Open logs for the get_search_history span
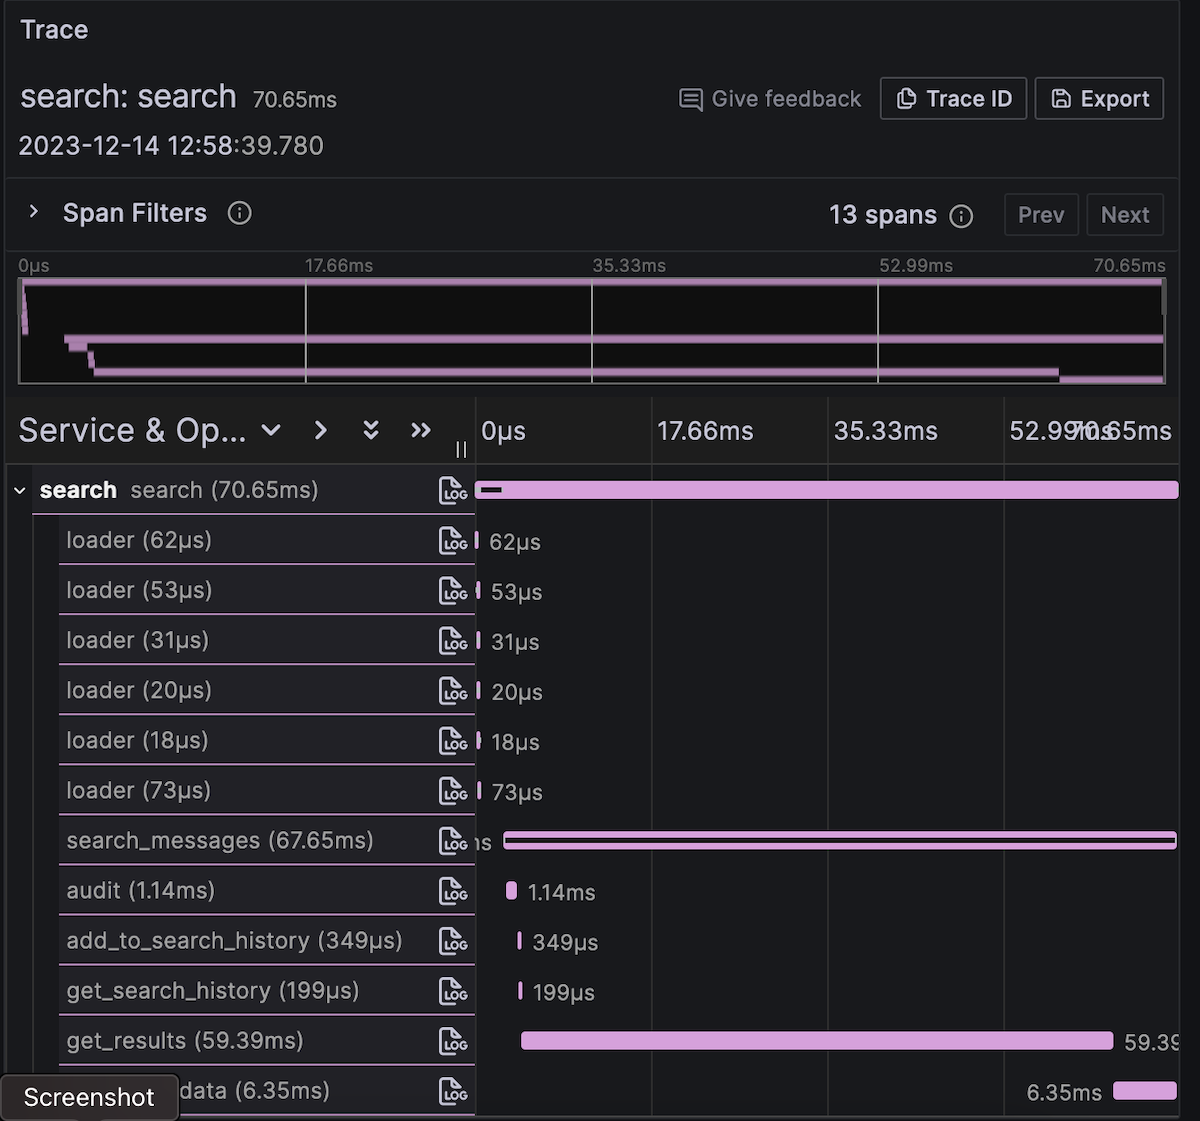This screenshot has width=1200, height=1121. click(x=453, y=991)
